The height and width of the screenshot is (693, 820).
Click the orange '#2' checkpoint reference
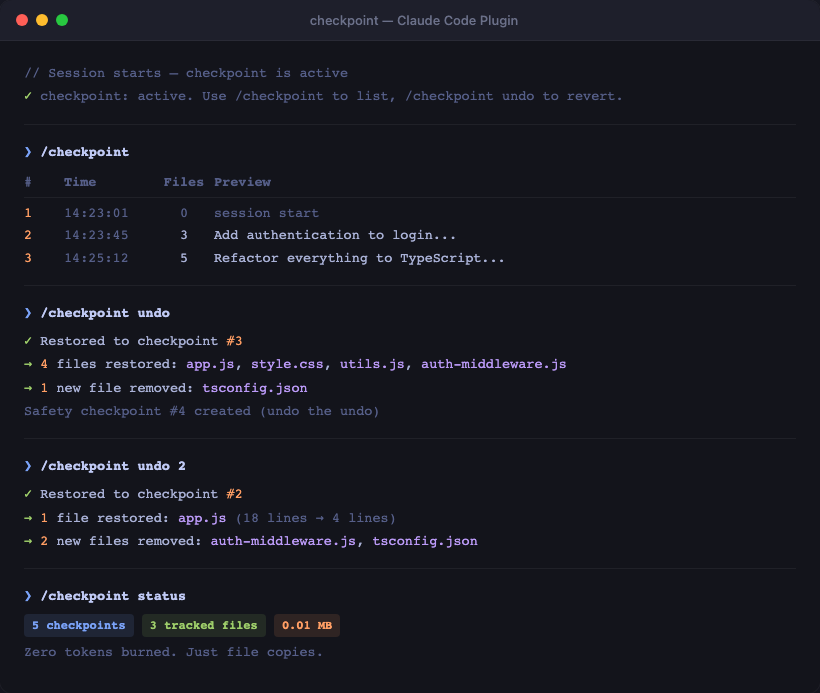(234, 494)
